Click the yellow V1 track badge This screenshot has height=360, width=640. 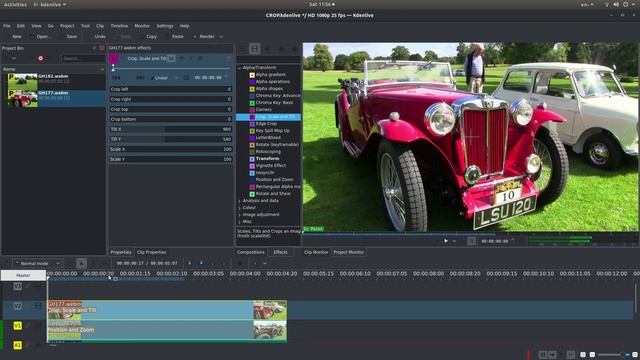(x=17, y=326)
